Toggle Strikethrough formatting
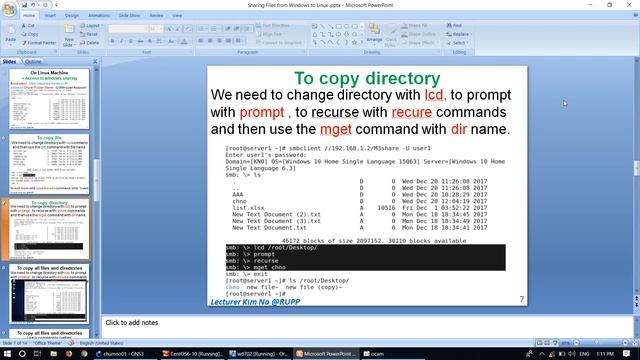Viewport: 640px width, 360px height. click(x=140, y=41)
